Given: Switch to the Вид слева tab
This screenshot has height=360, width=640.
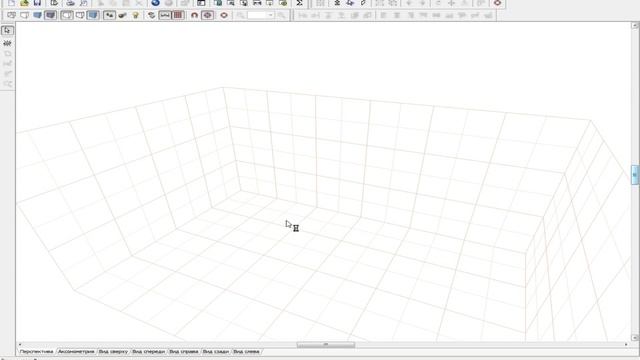Looking at the screenshot, I should click(x=246, y=351).
